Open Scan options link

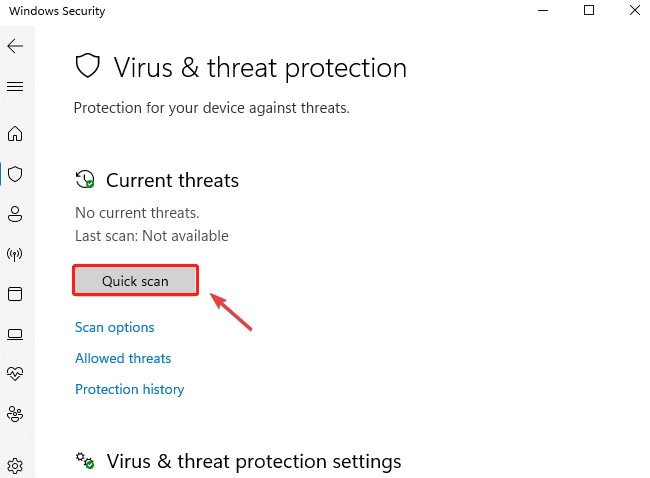pyautogui.click(x=114, y=328)
